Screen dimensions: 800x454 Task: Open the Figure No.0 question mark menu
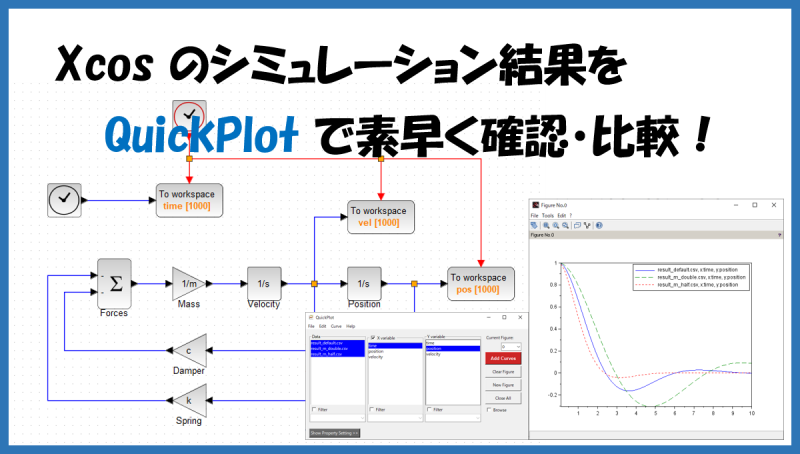571,215
